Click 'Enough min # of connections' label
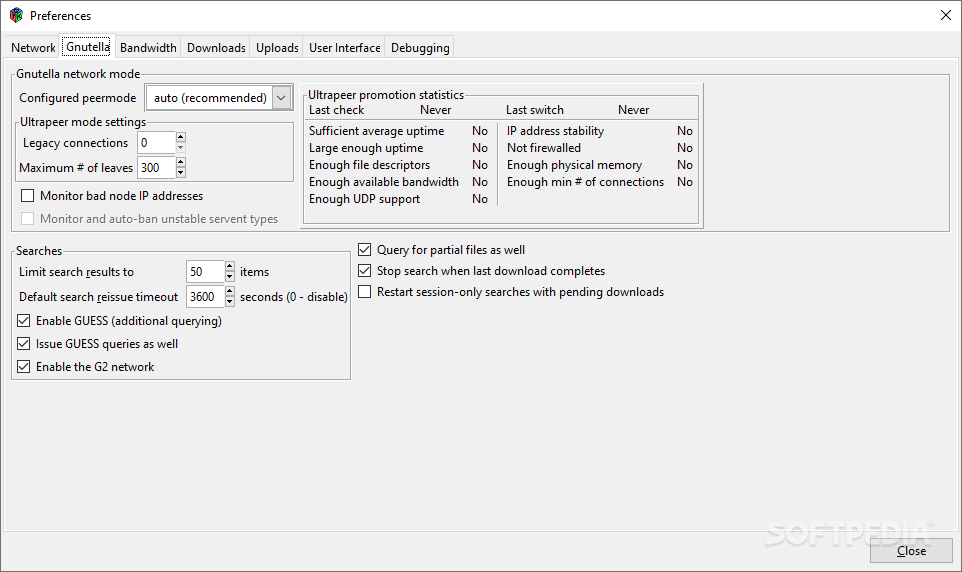 (585, 182)
